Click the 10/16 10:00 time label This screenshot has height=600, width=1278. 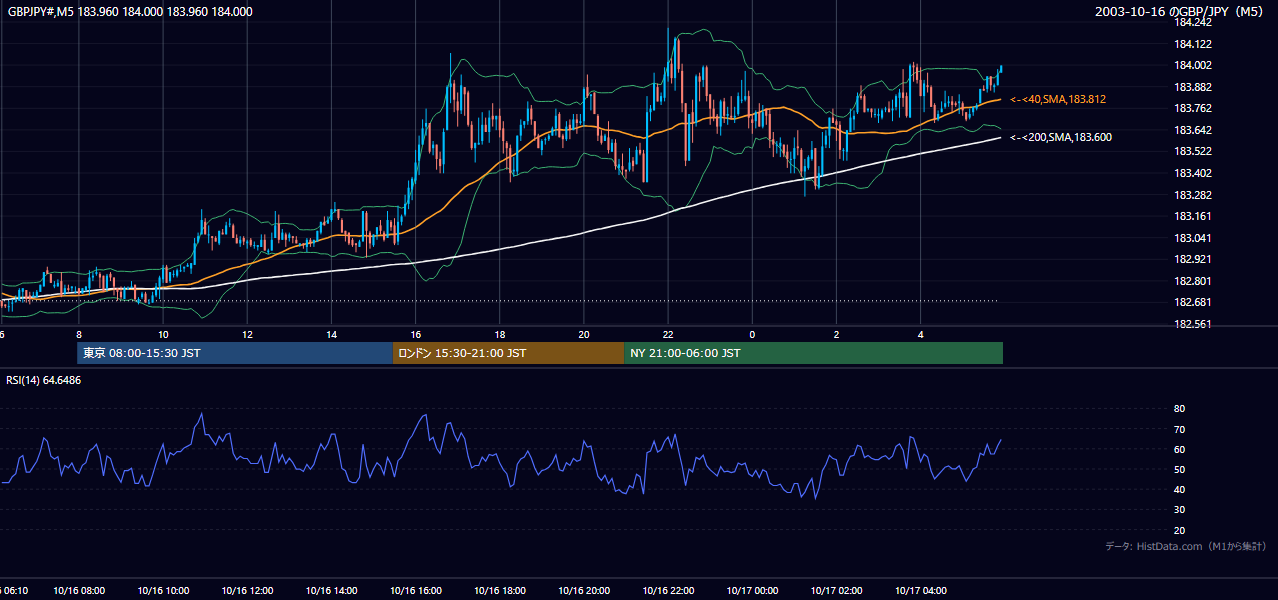163,591
